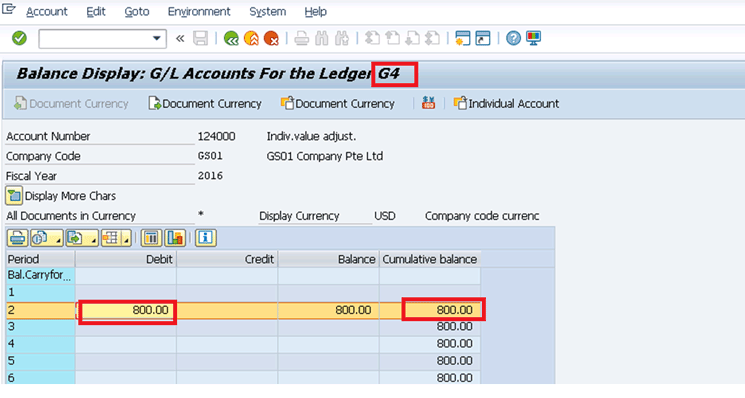
Task: Select period 1 row label
Action: point(41,293)
